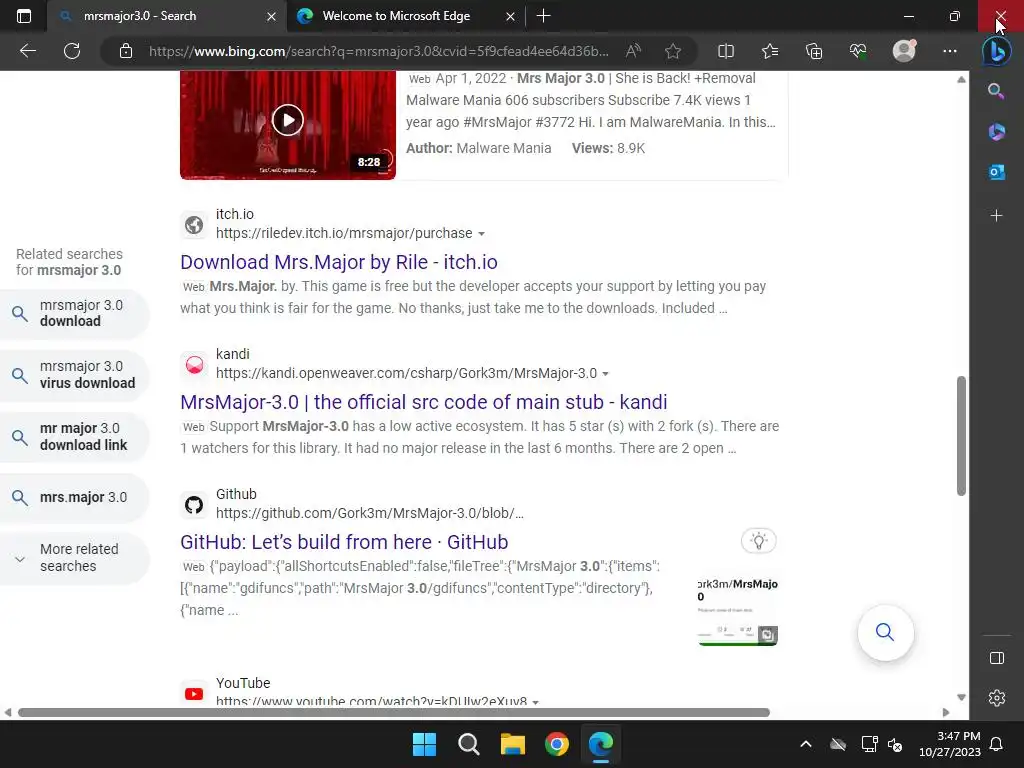Open the volume muted tray icon
The image size is (1024, 768).
click(x=895, y=744)
